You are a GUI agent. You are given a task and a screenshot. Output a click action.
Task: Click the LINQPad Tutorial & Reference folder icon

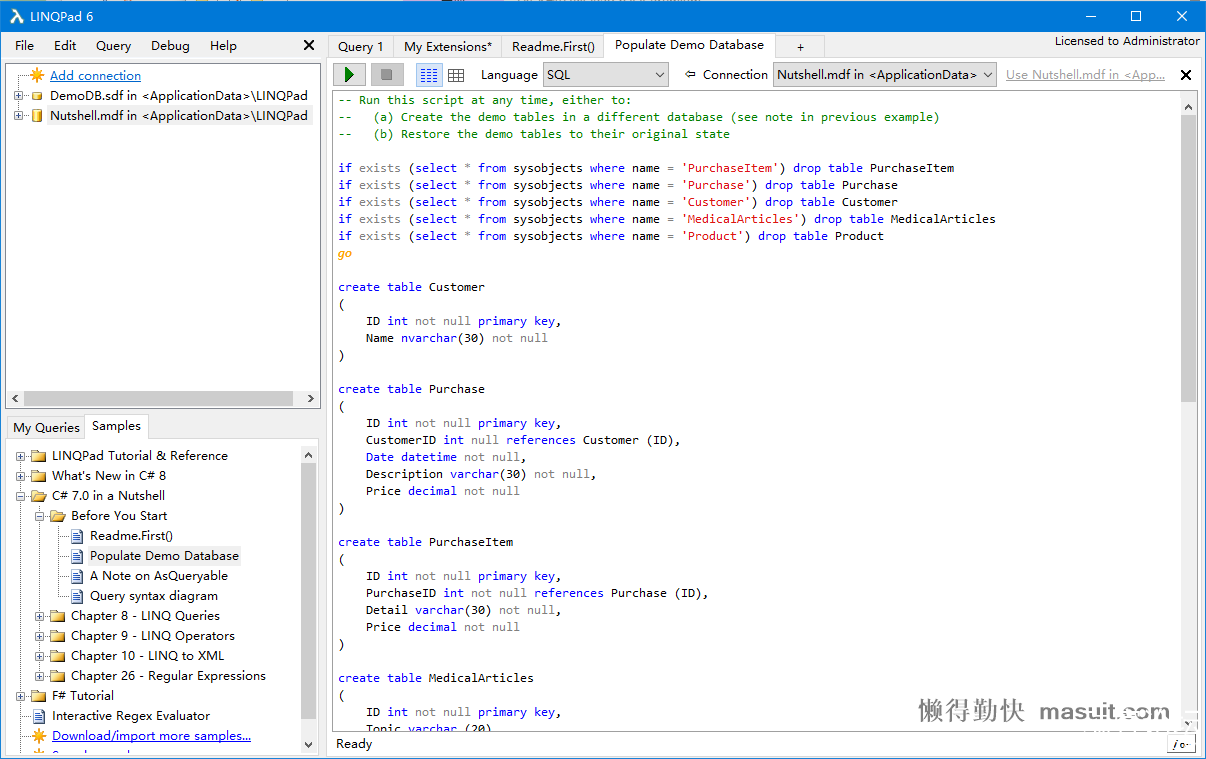(39, 456)
